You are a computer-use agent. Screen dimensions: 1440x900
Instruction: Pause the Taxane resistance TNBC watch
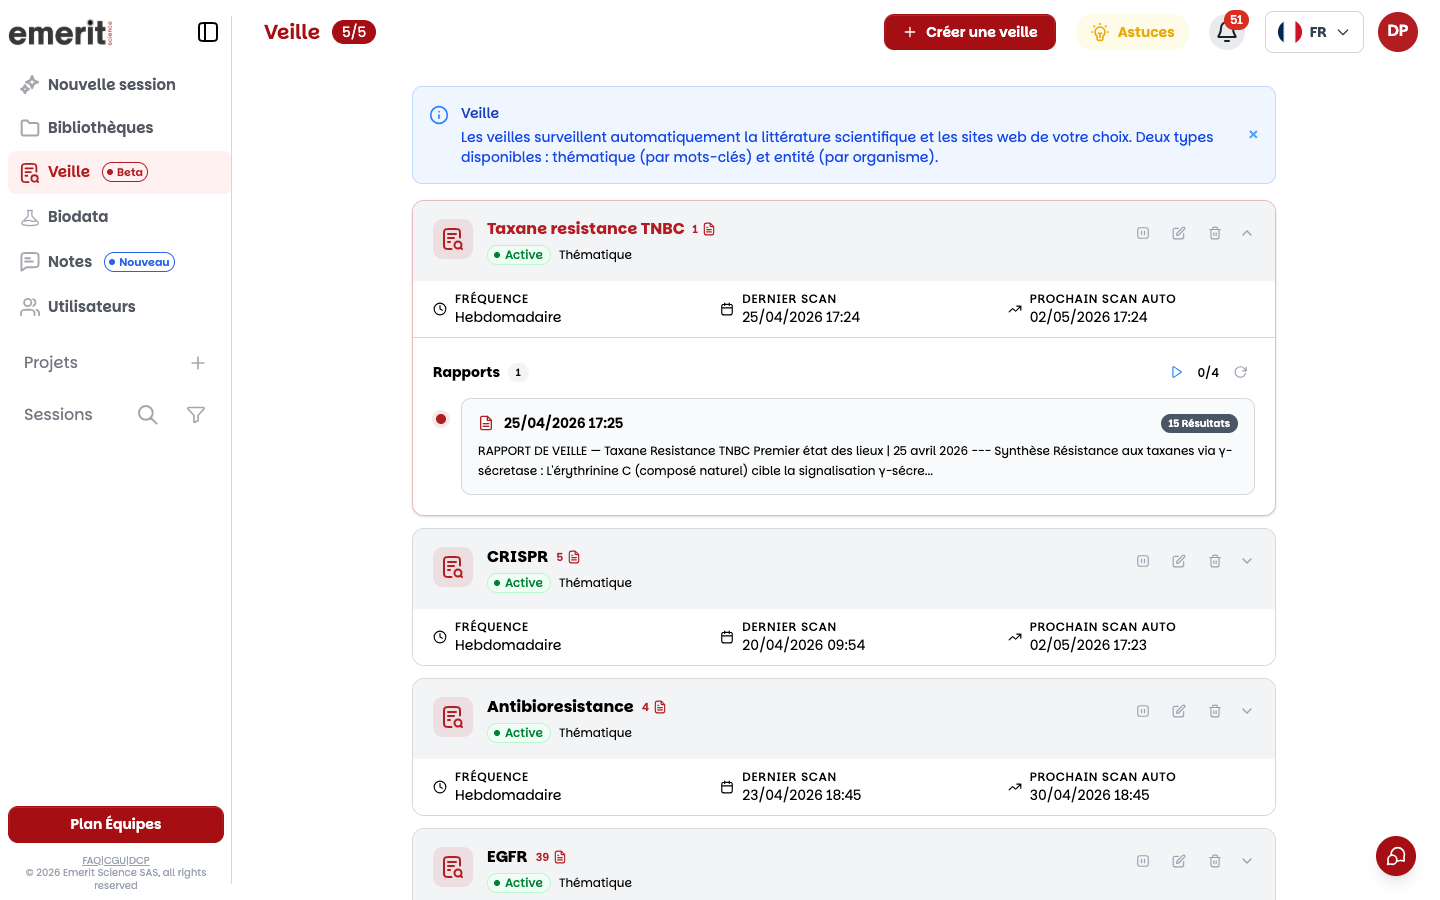[x=1143, y=233]
